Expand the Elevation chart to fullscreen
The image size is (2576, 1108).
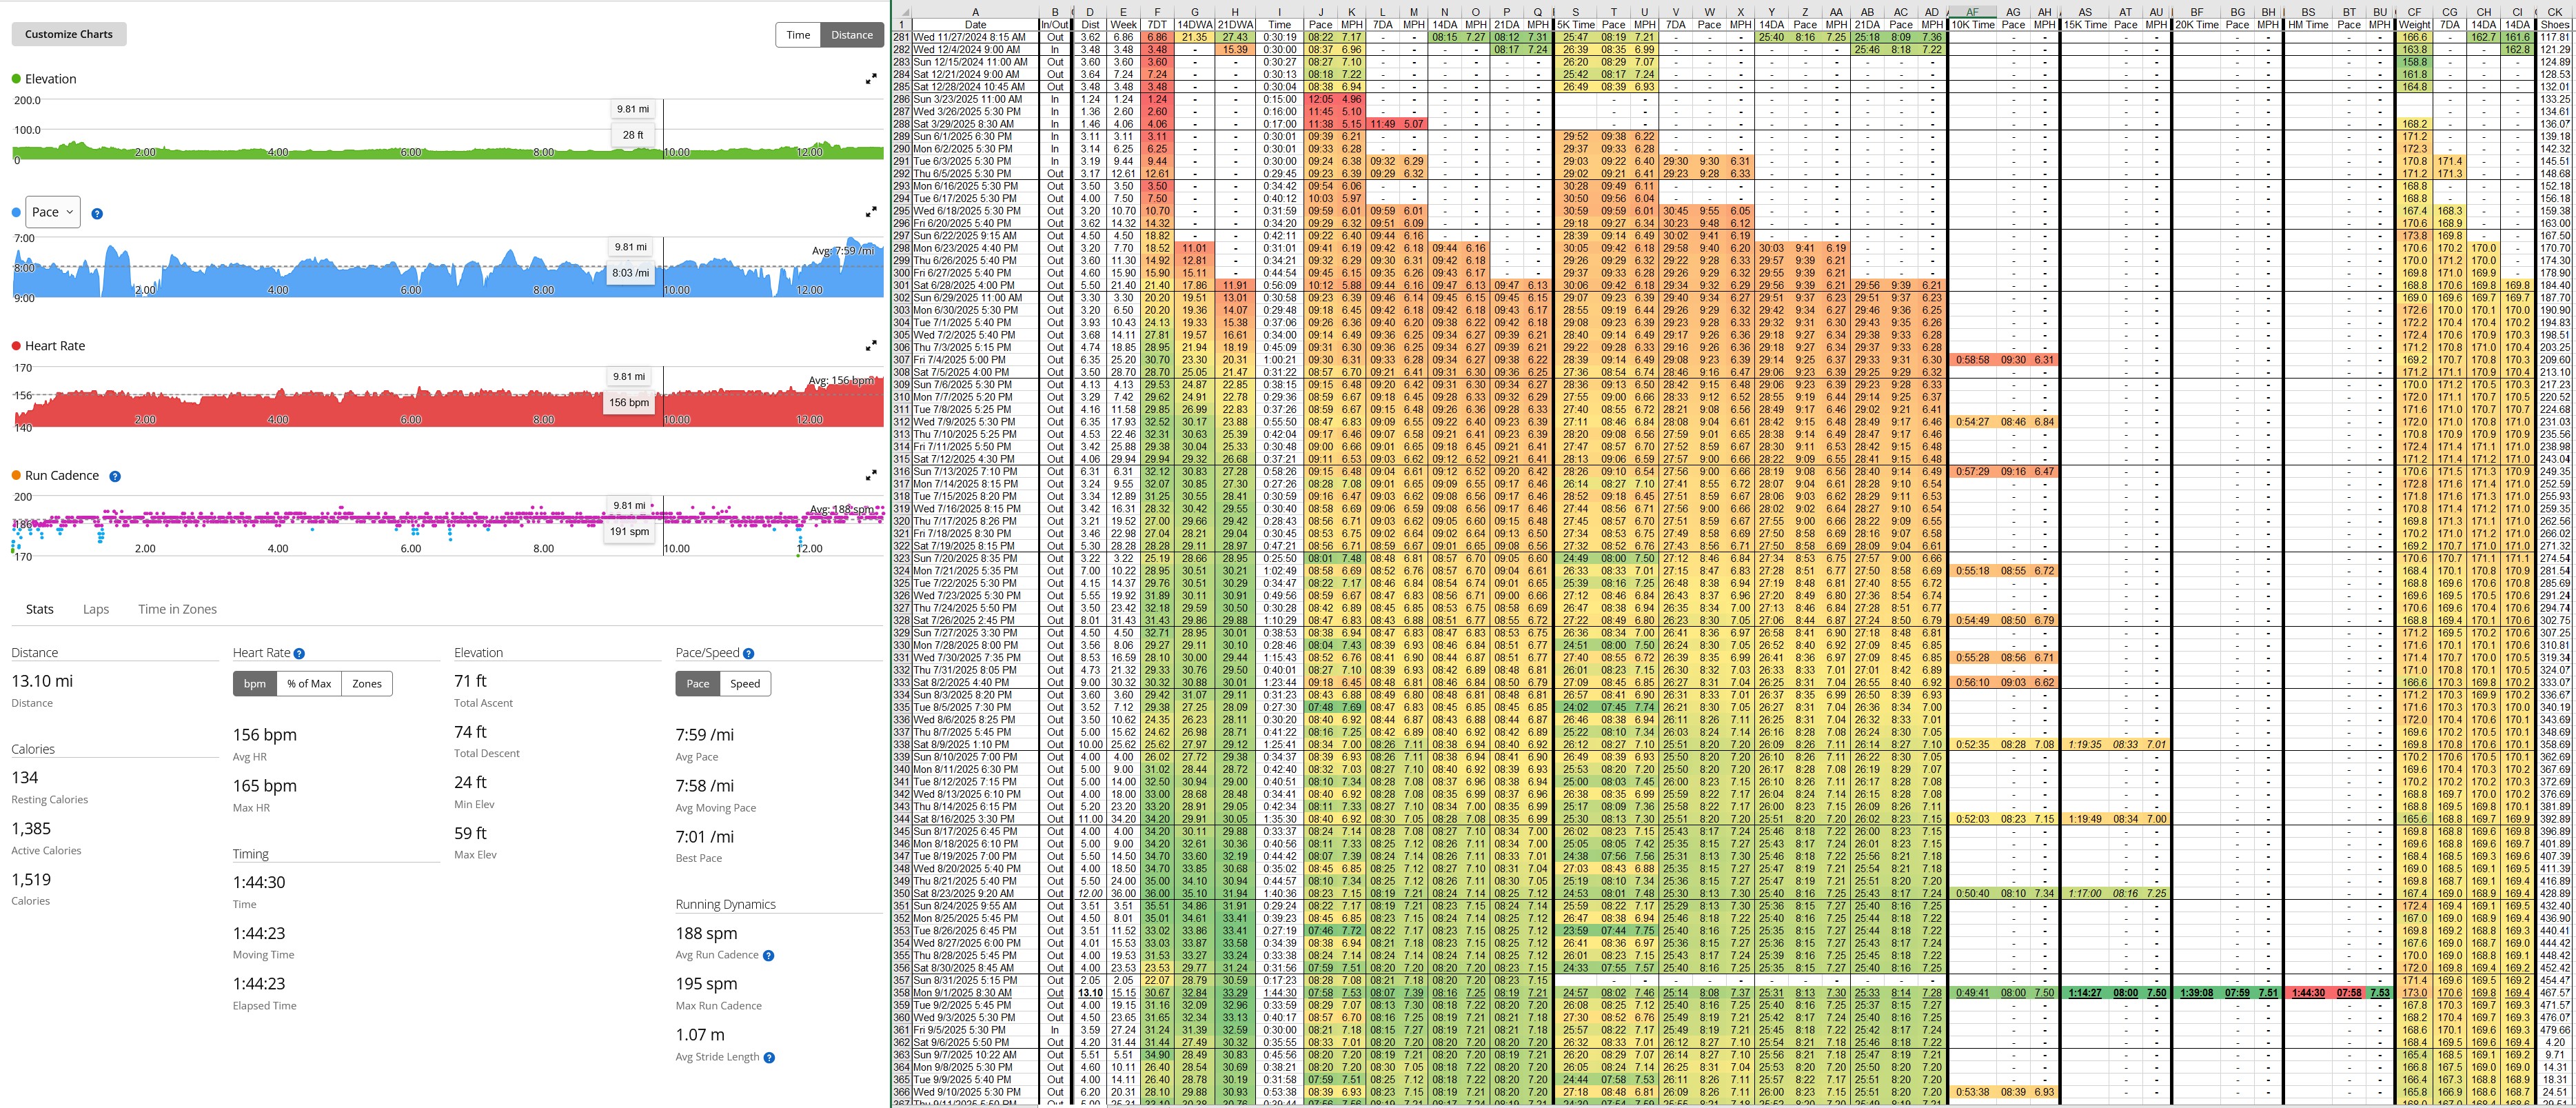[871, 79]
